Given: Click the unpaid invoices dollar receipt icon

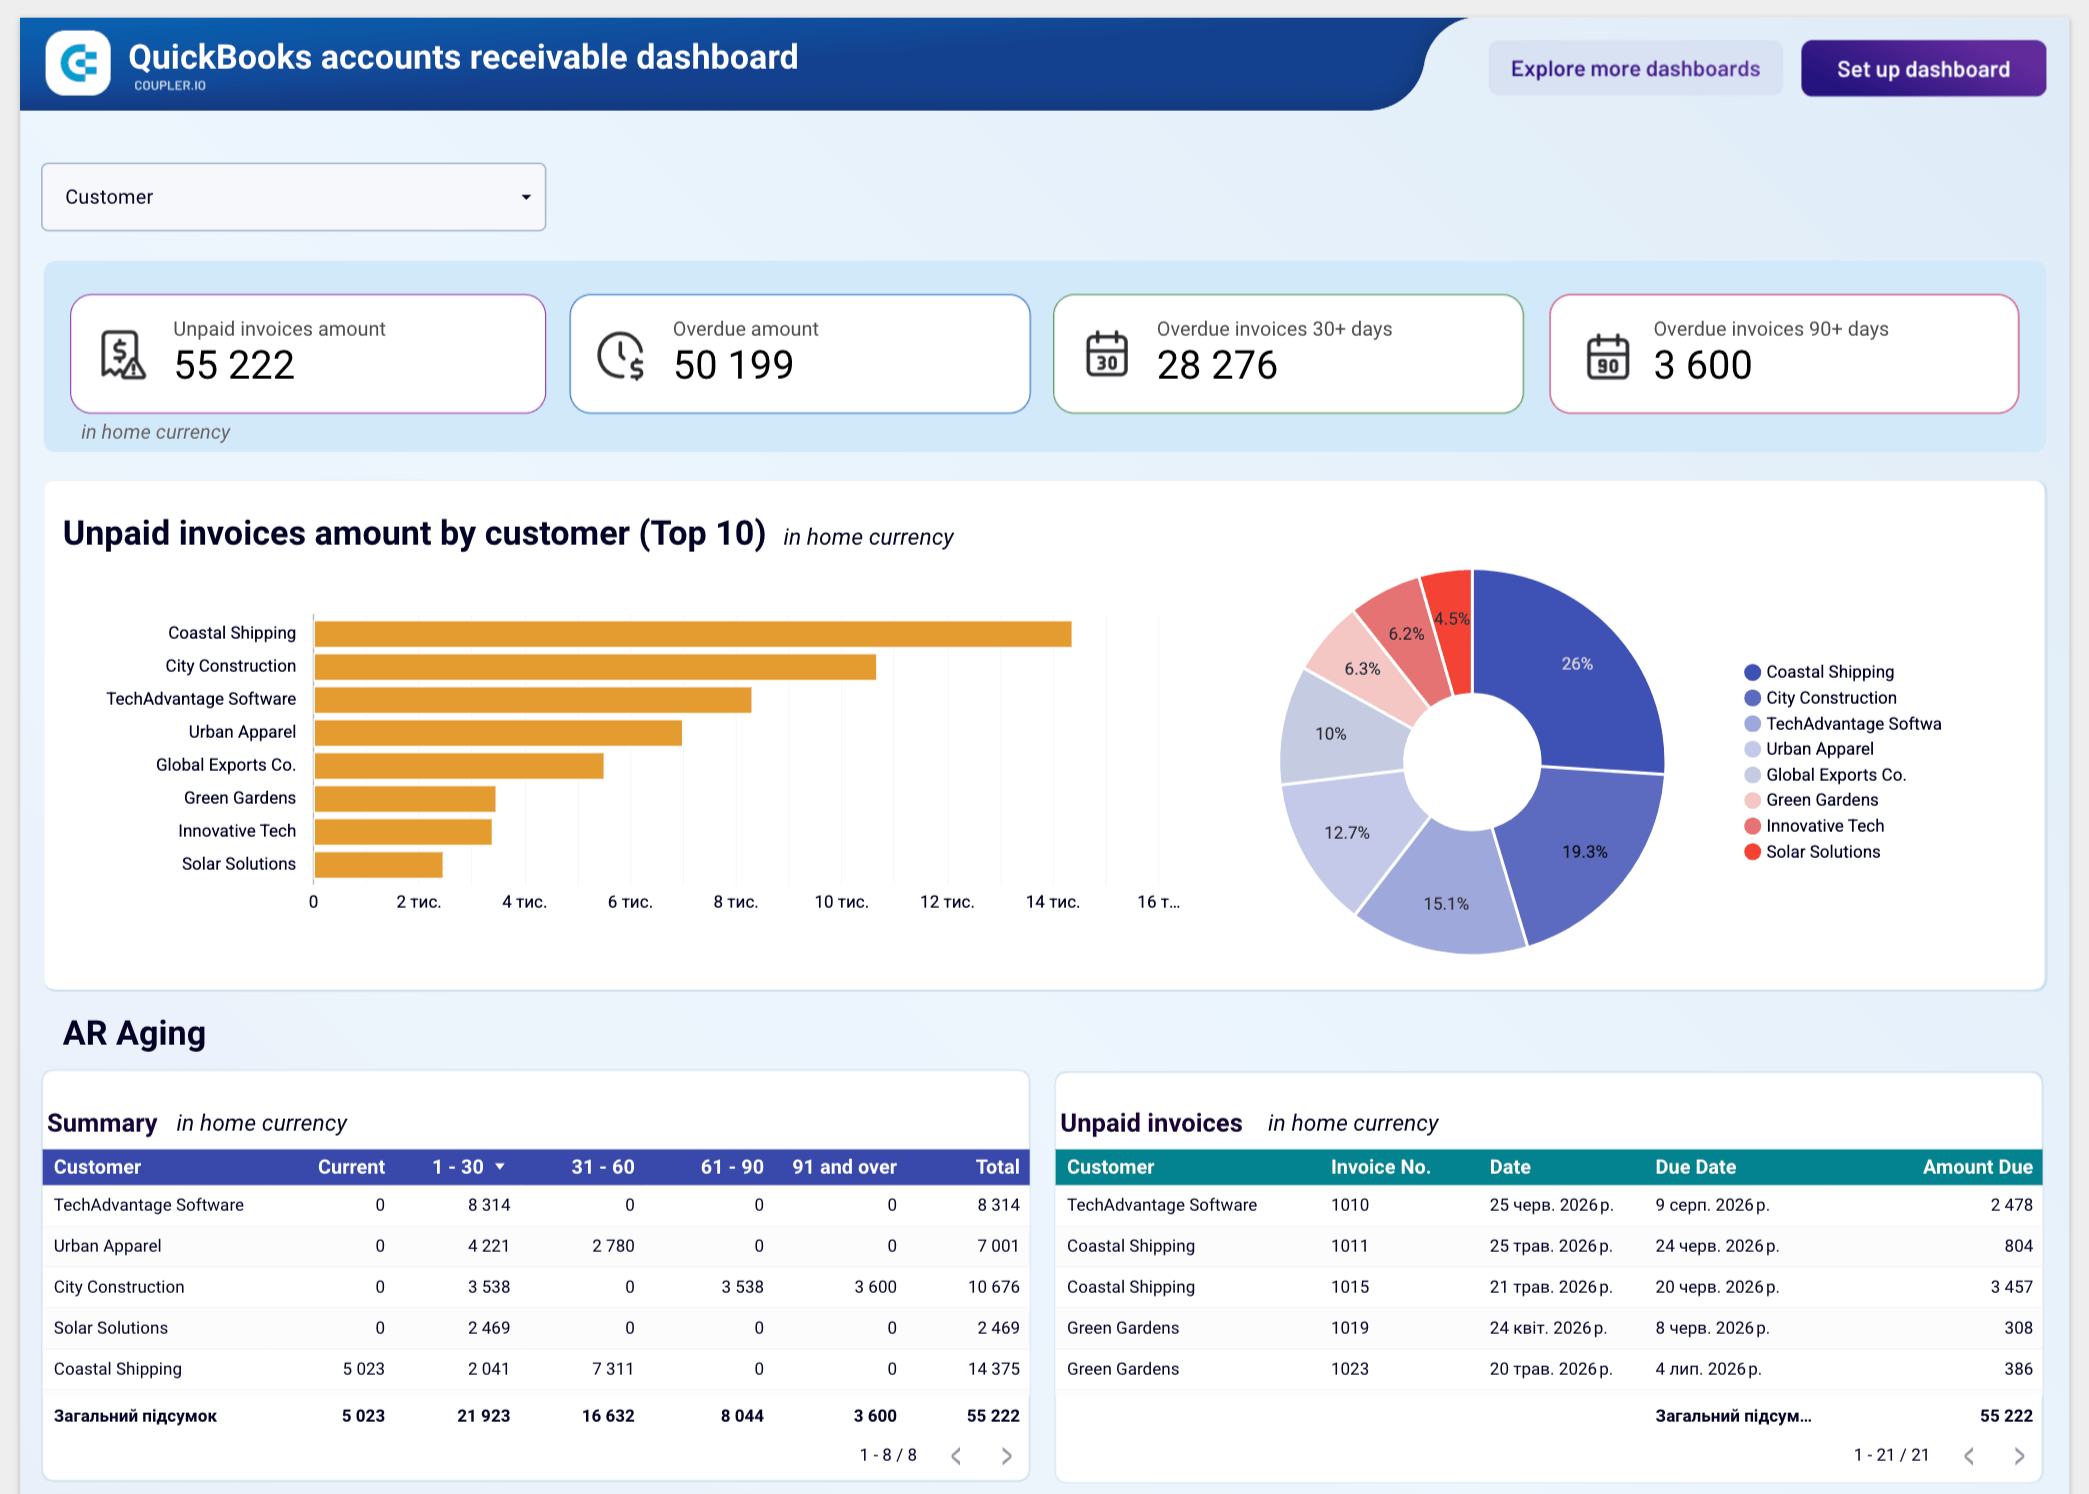Looking at the screenshot, I should (123, 355).
